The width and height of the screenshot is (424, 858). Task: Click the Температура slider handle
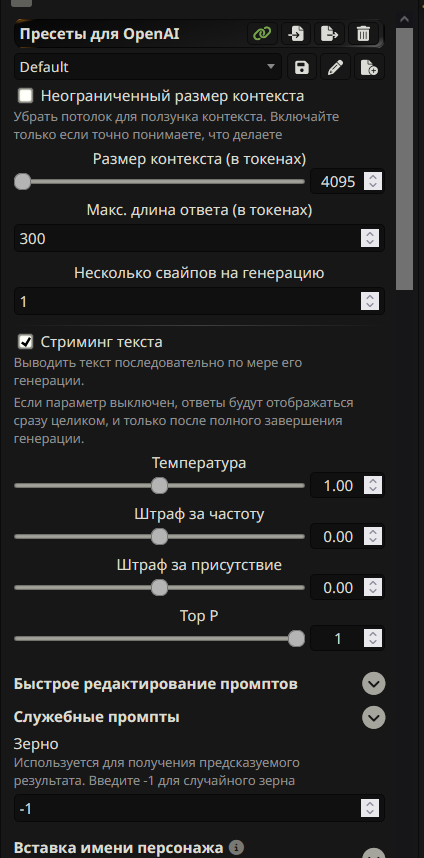click(x=159, y=485)
